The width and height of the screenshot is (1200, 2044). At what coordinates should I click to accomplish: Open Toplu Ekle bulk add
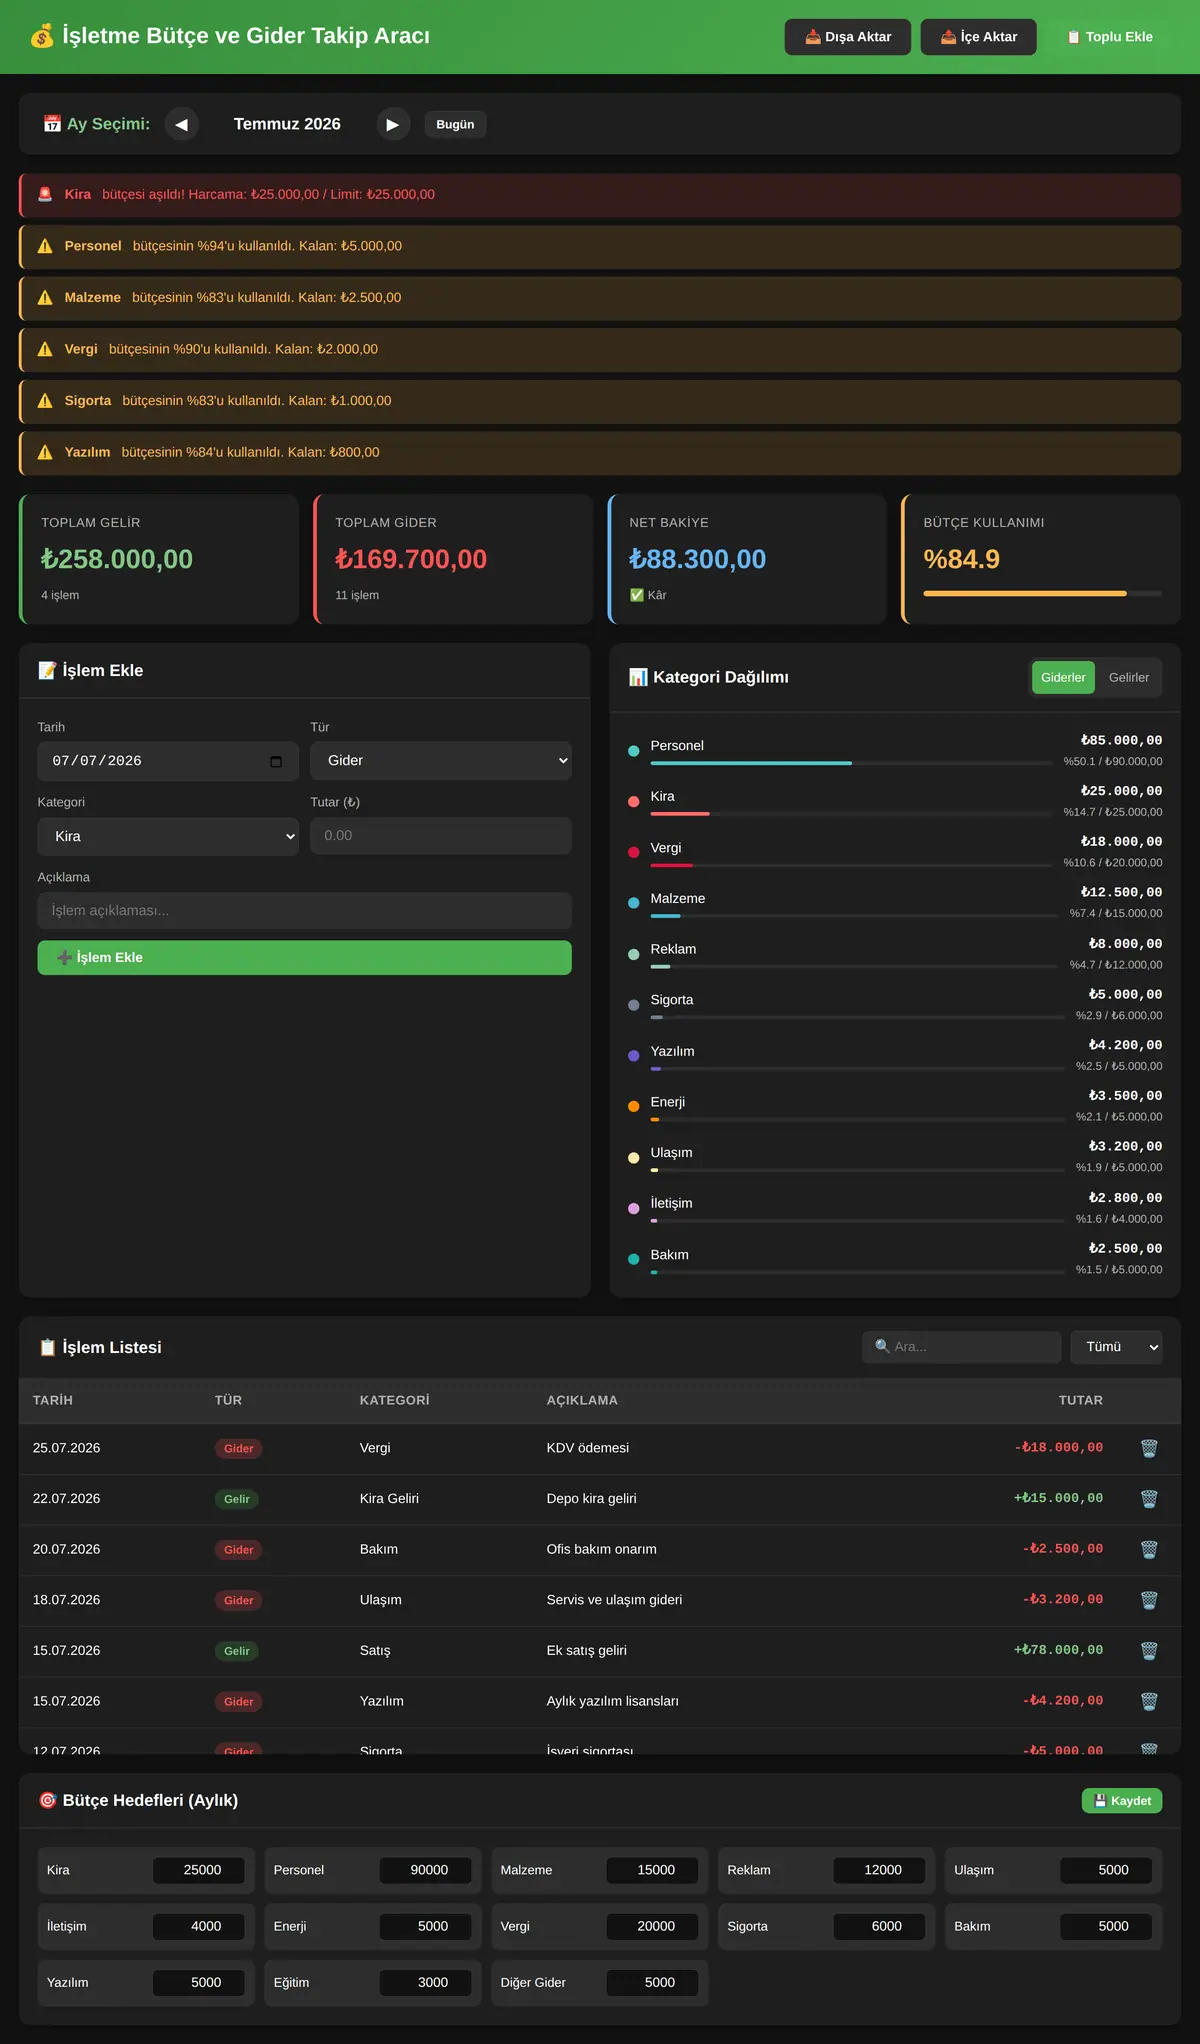[x=1109, y=37]
